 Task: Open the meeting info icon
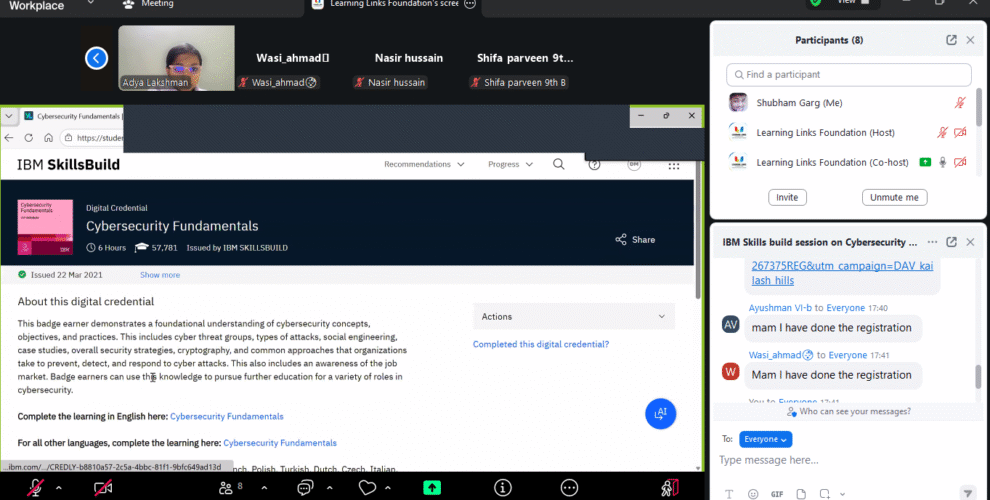[x=503, y=487]
